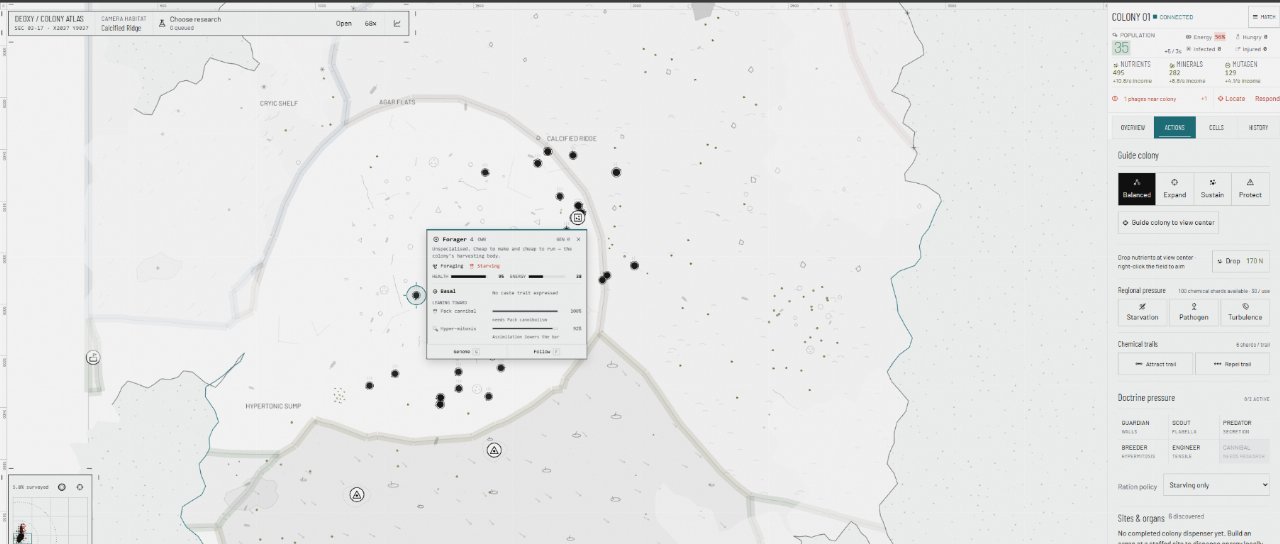This screenshot has width=1280, height=544.
Task: Toggle Breeder doctrine pressure
Action: click(x=1142, y=451)
